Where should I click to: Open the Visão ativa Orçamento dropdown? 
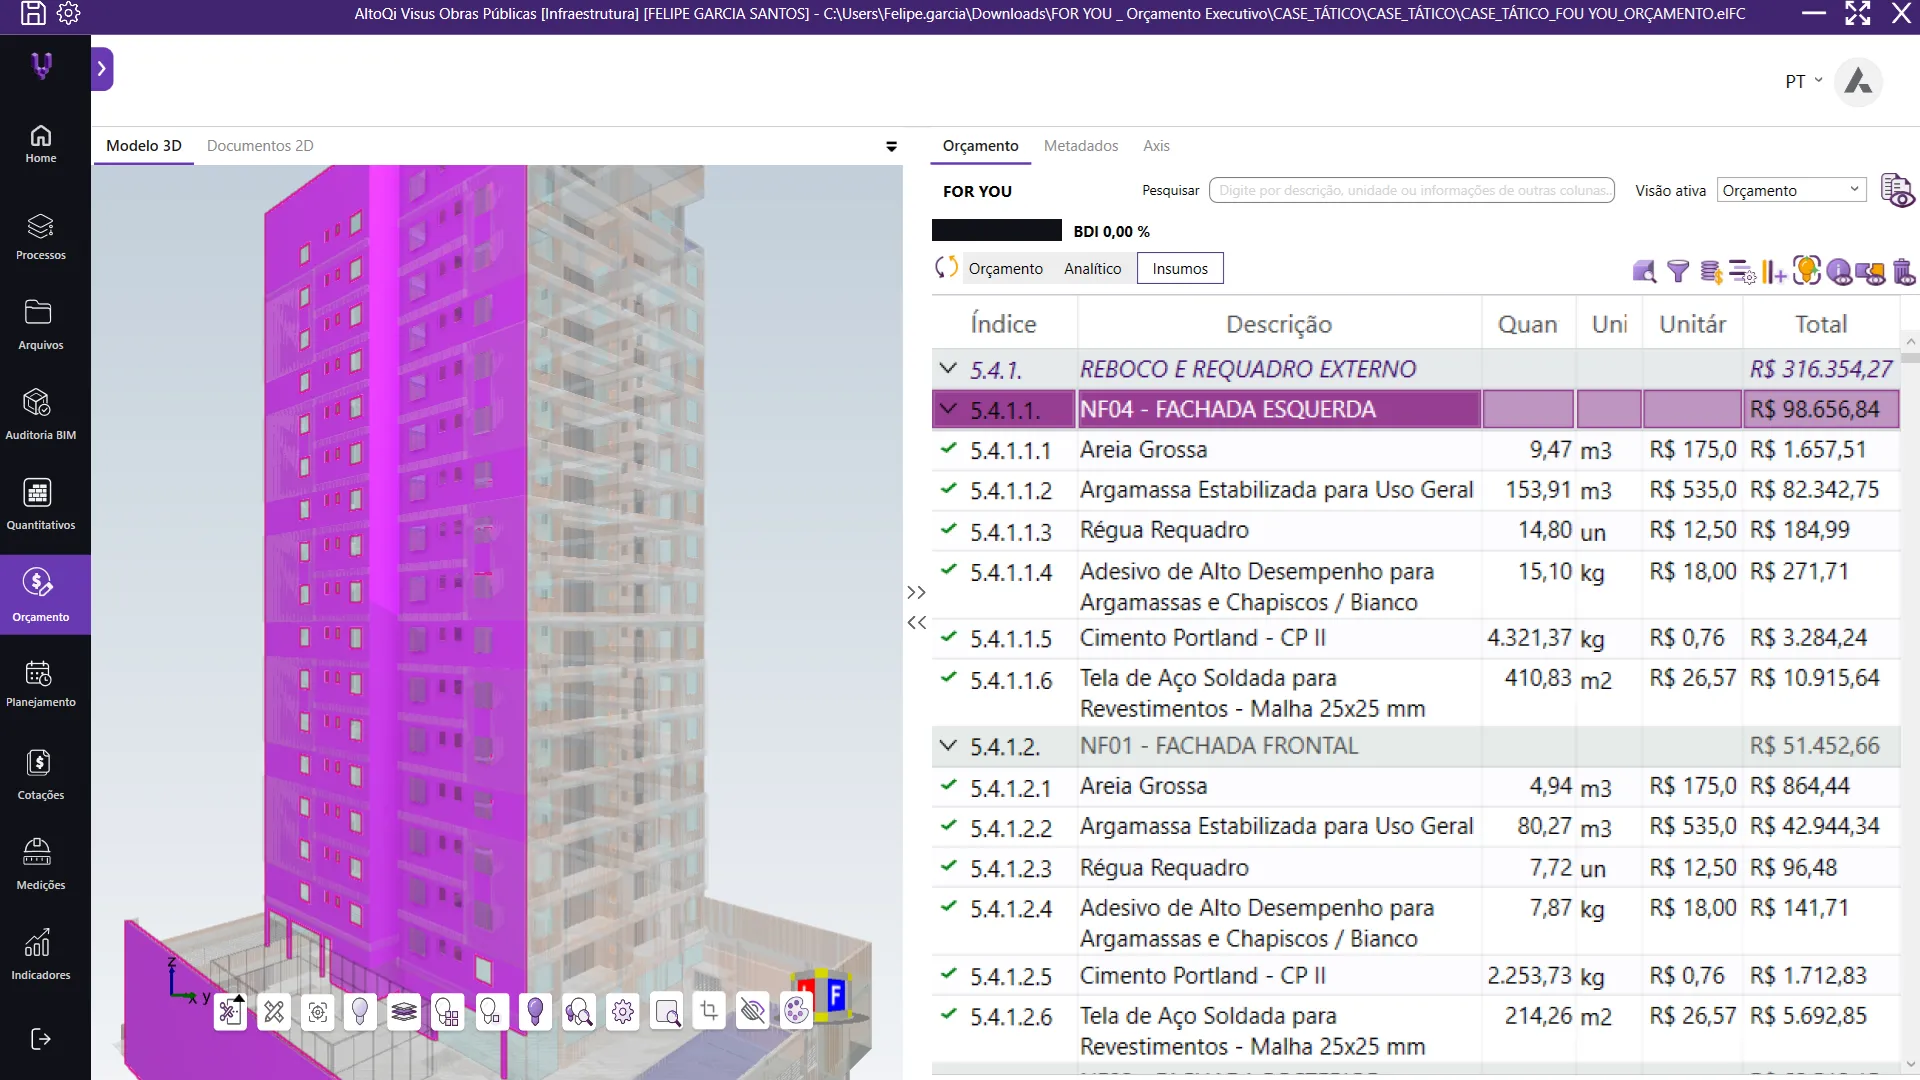[x=1792, y=190]
